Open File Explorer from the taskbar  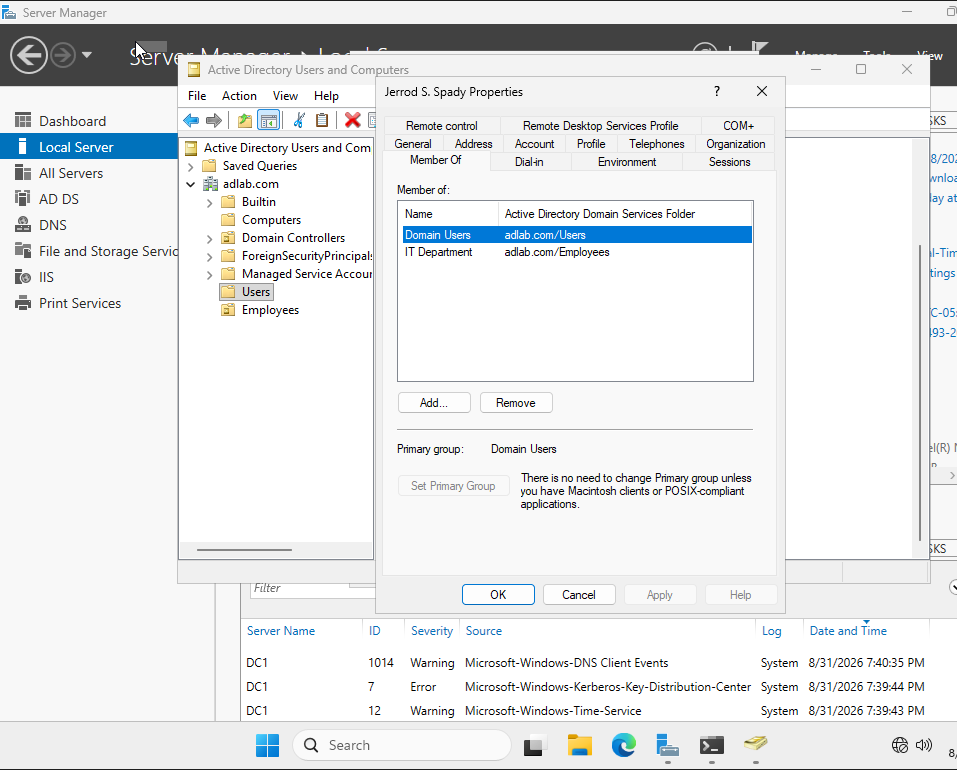(x=579, y=745)
